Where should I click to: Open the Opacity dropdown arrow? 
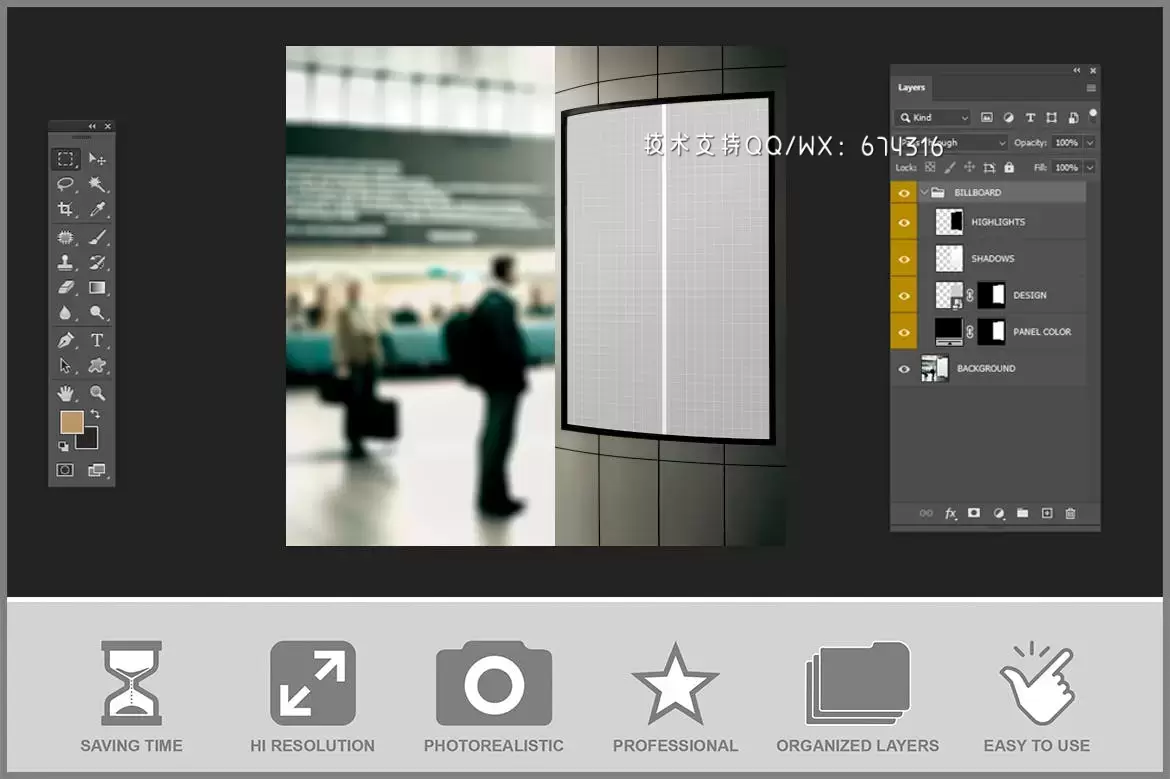point(1089,143)
